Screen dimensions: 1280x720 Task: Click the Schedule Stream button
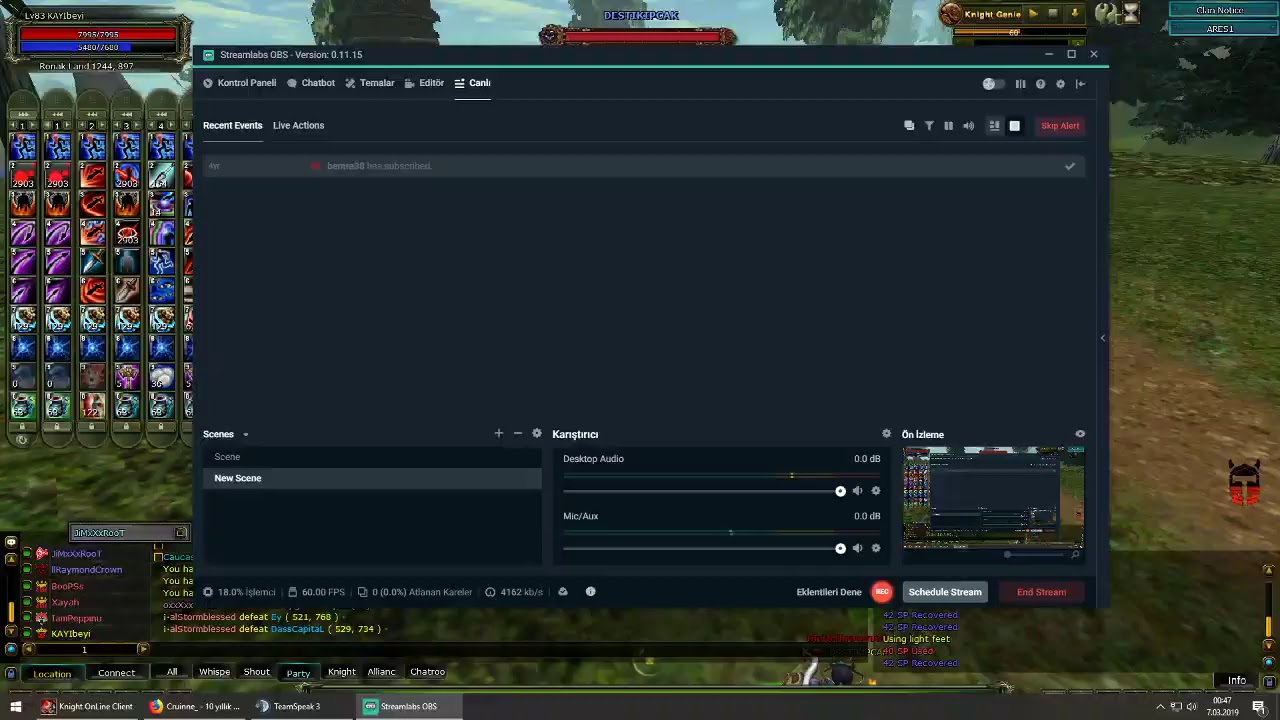point(945,592)
